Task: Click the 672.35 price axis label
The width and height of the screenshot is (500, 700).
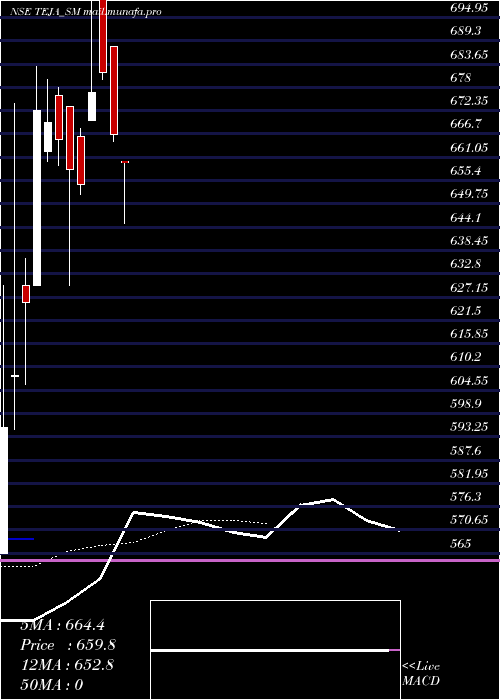Action: 469,100
